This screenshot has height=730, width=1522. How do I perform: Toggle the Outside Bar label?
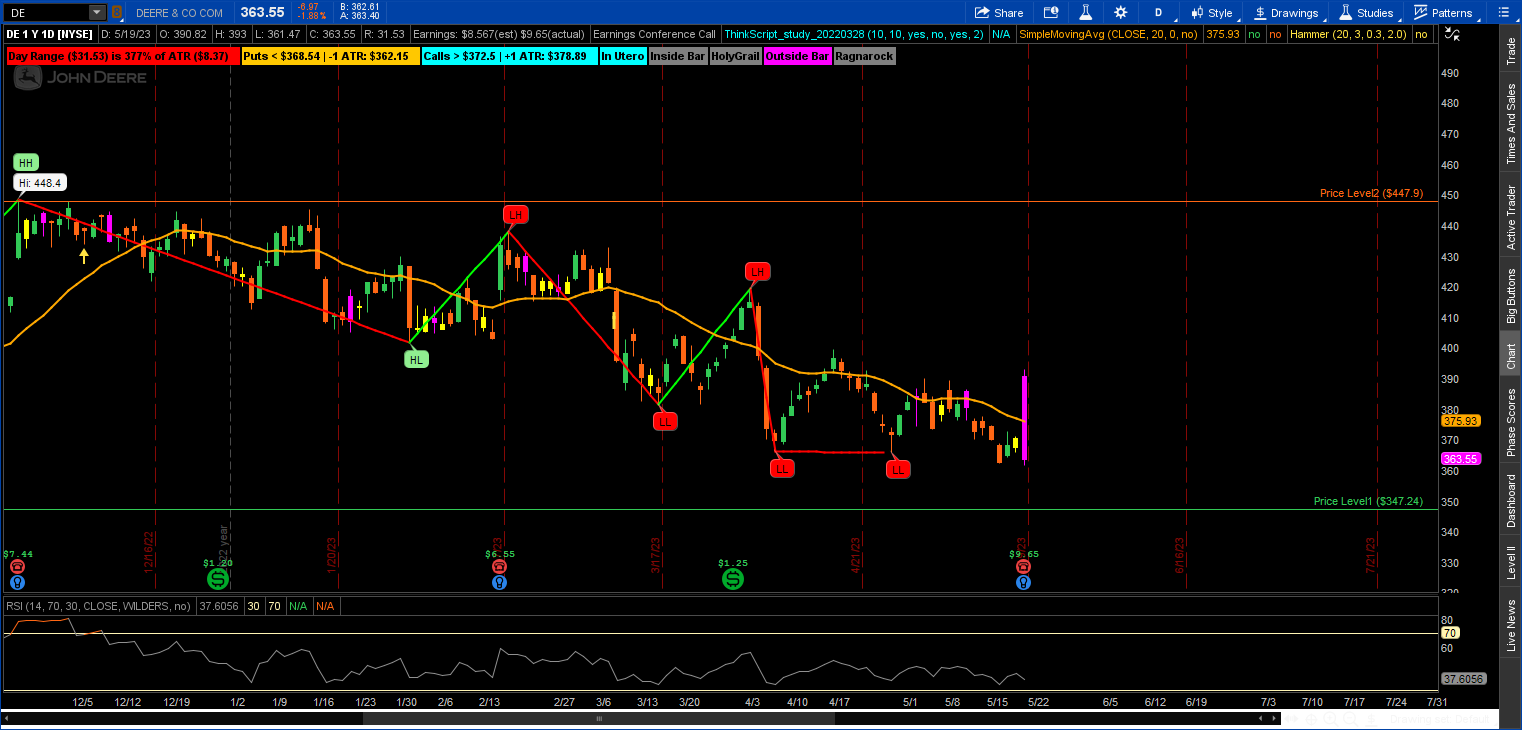pos(797,56)
